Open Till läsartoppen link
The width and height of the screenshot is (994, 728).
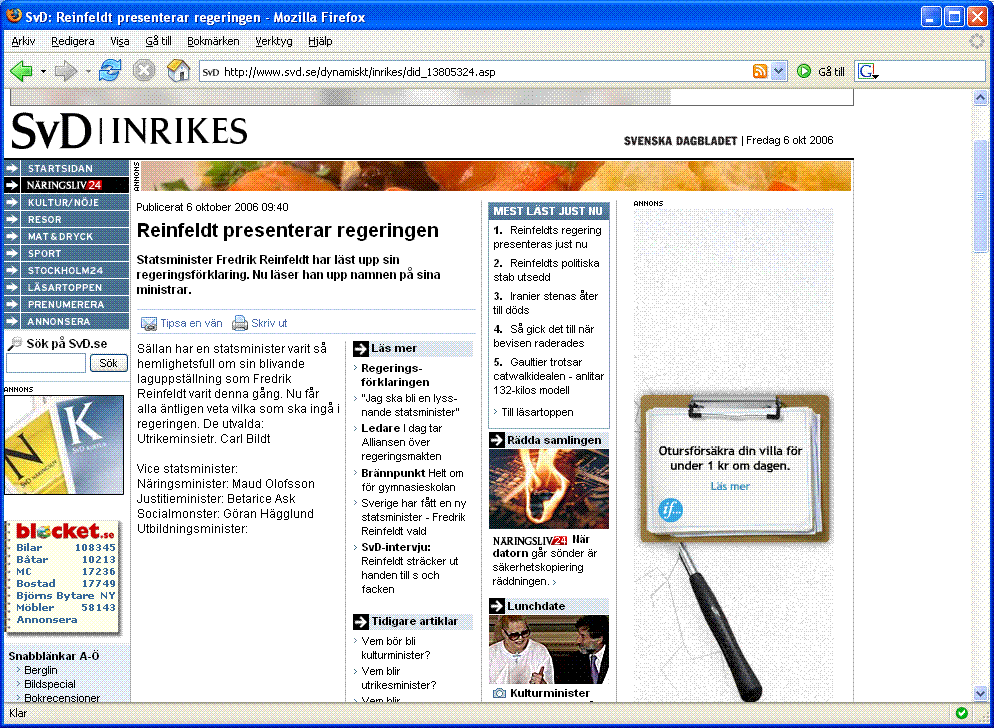[537, 412]
